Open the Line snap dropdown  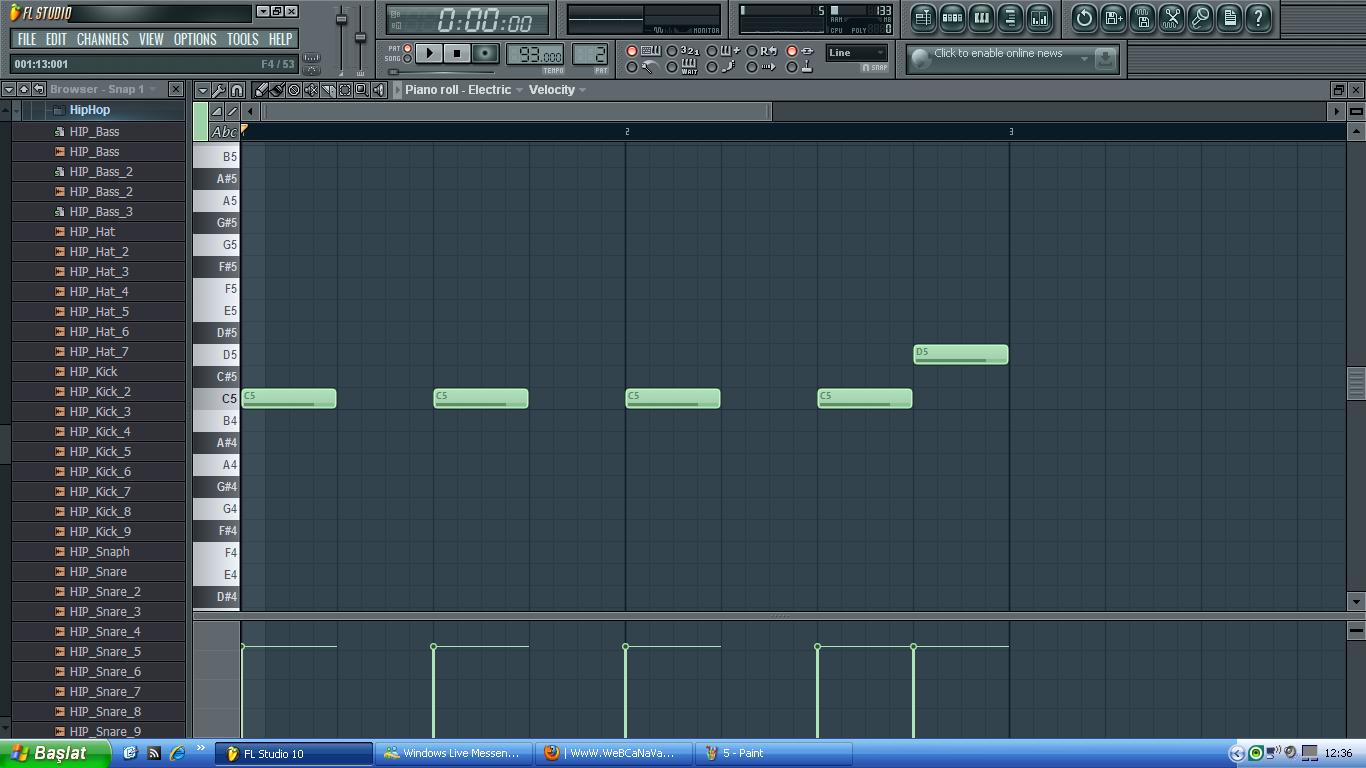(x=856, y=53)
